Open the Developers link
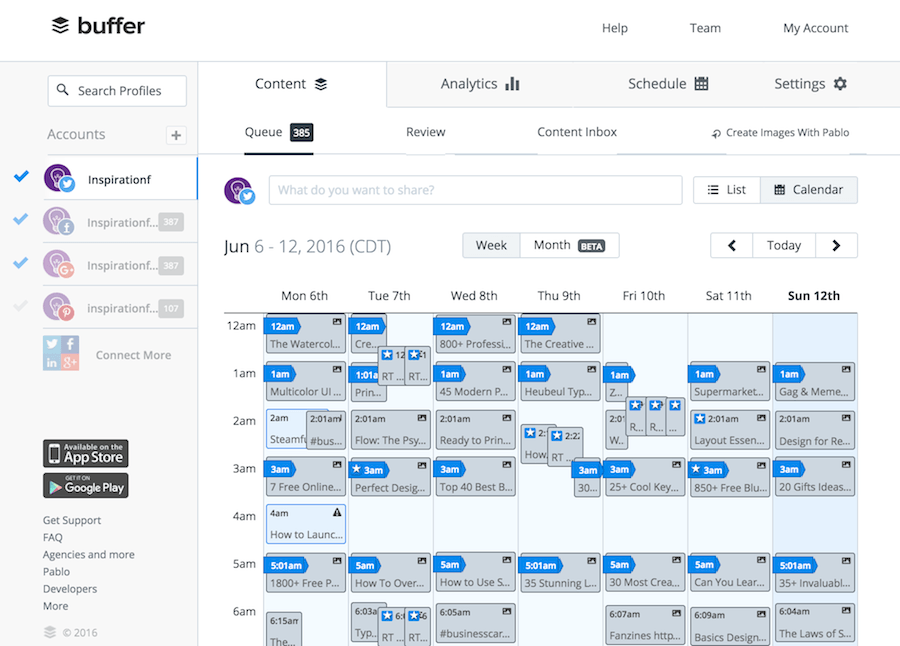The width and height of the screenshot is (900, 646). [x=70, y=589]
